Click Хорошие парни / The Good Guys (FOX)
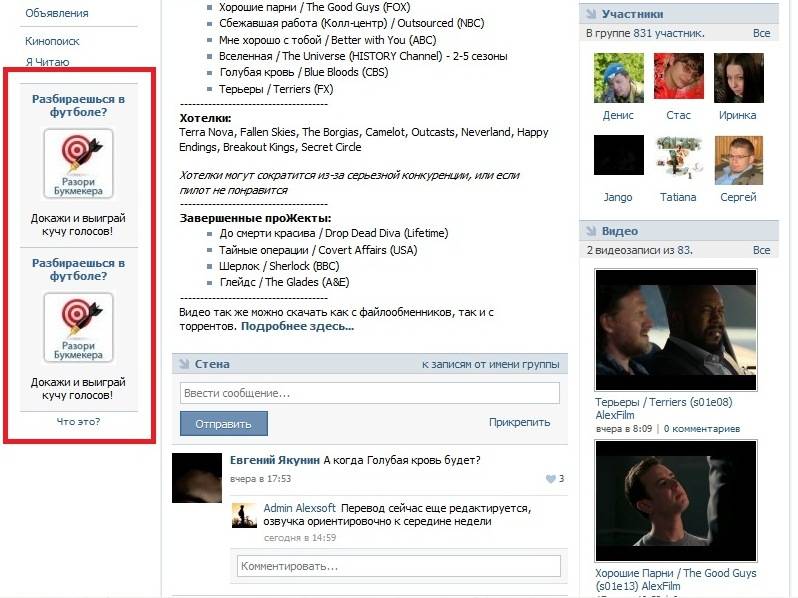Image resolution: width=798 pixels, height=598 pixels. (315, 7)
